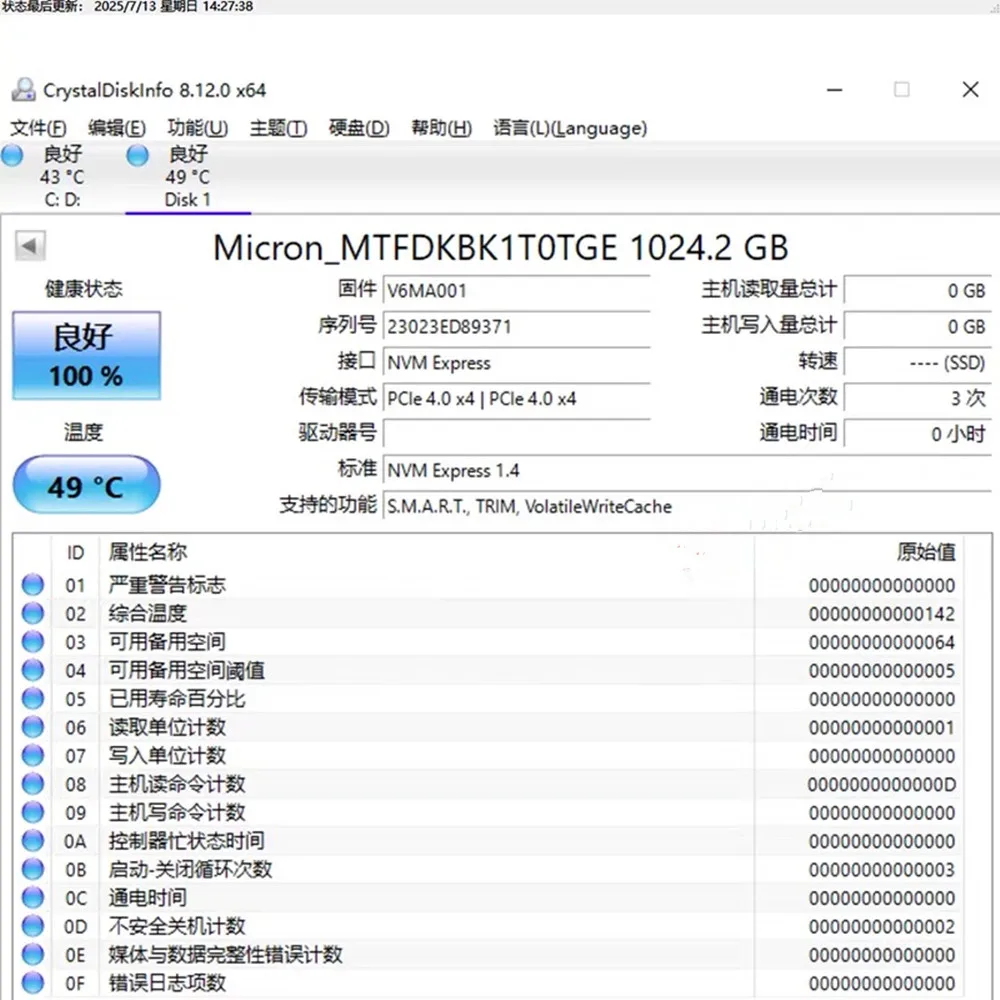Open the 帮助 menu
Image resolution: width=1000 pixels, height=1000 pixels.
pyautogui.click(x=439, y=128)
